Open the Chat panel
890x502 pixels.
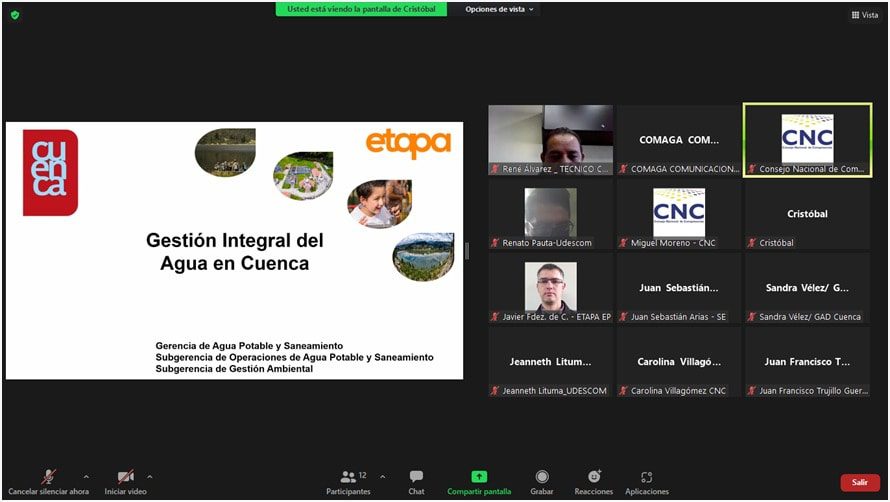click(416, 482)
